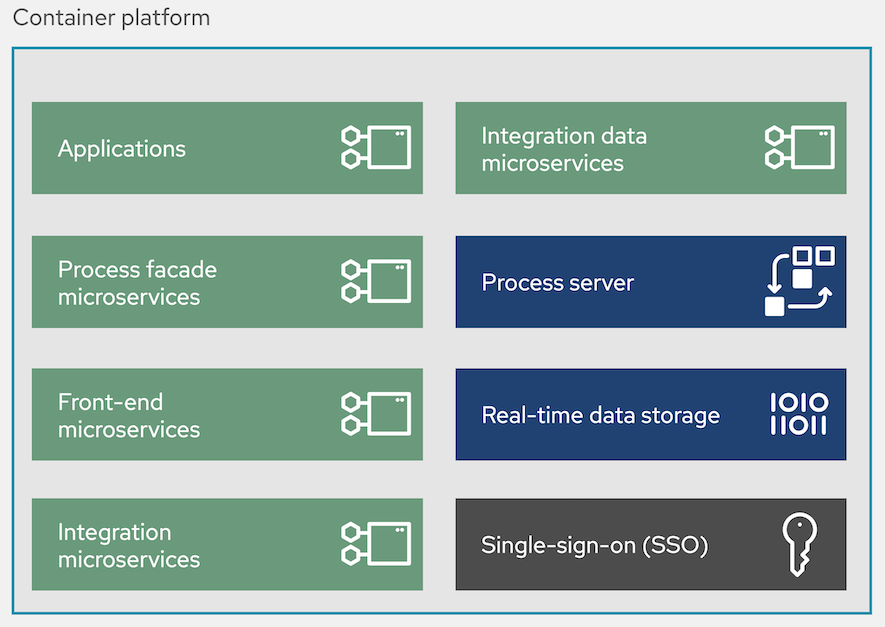Select the Integration microservices label text
The image size is (885, 627).
point(129,546)
